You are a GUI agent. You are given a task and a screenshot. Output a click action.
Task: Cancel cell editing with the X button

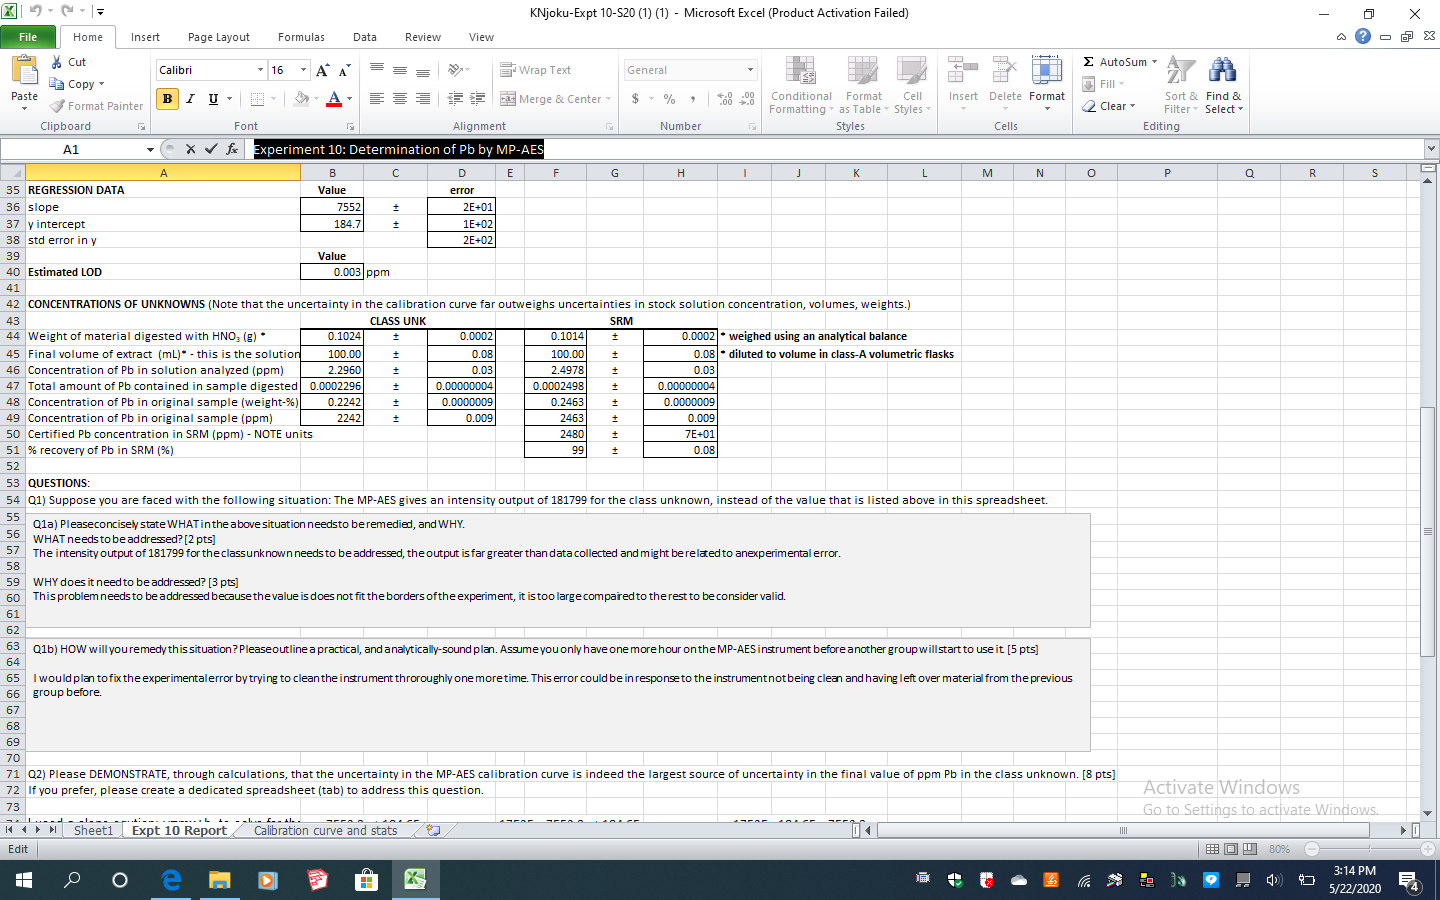[x=190, y=148]
